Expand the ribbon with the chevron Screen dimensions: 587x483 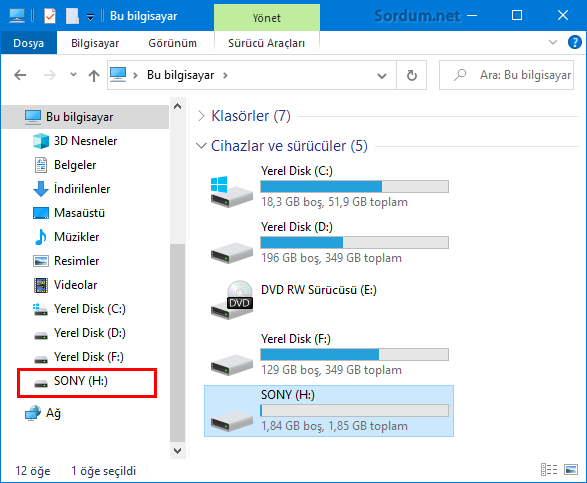click(x=553, y=42)
